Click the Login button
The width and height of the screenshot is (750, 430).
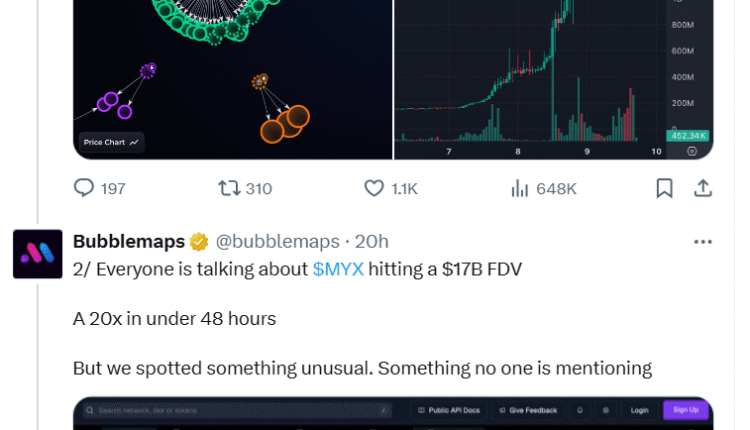point(639,410)
